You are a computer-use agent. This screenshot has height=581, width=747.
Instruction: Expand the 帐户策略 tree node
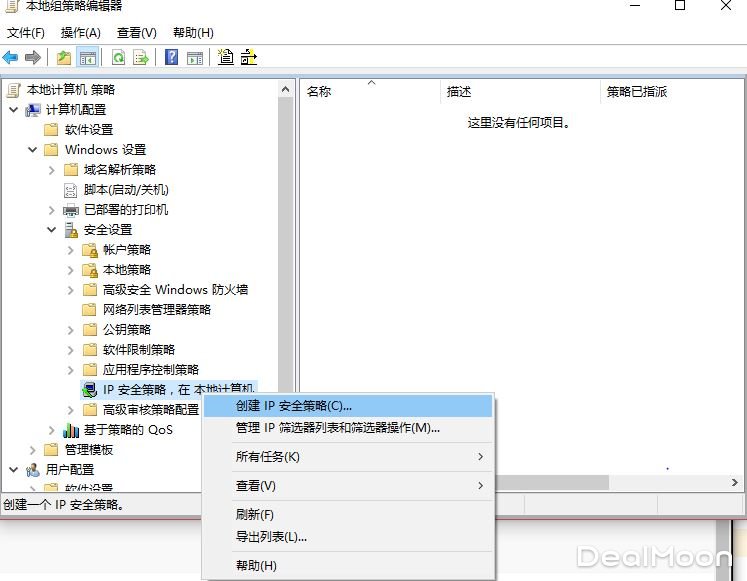[x=71, y=249]
